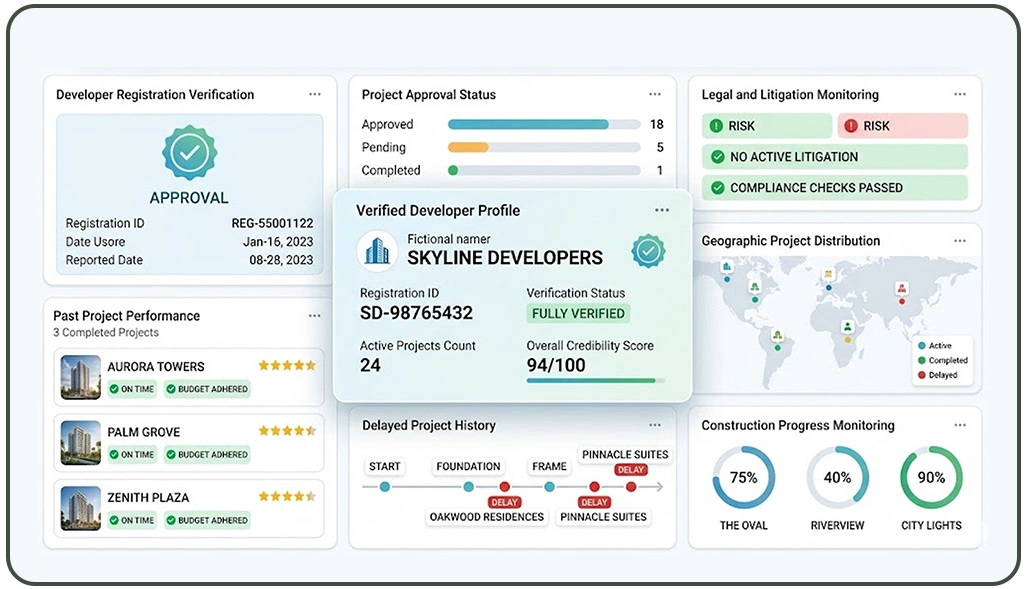The height and width of the screenshot is (589, 1026).
Task: Click the green RISK info icon
Action: pyautogui.click(x=716, y=126)
